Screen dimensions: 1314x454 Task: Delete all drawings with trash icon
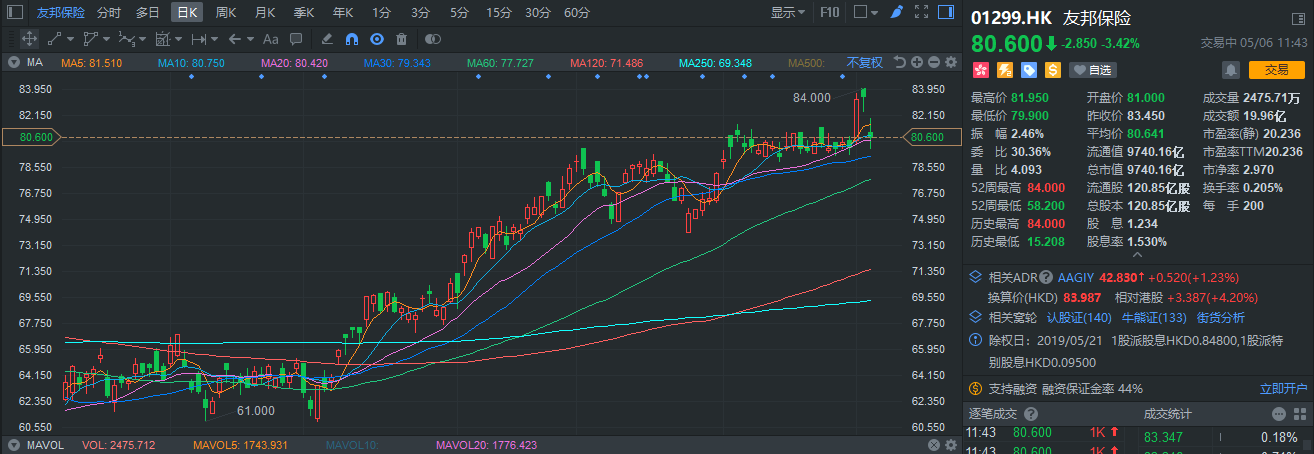401,39
